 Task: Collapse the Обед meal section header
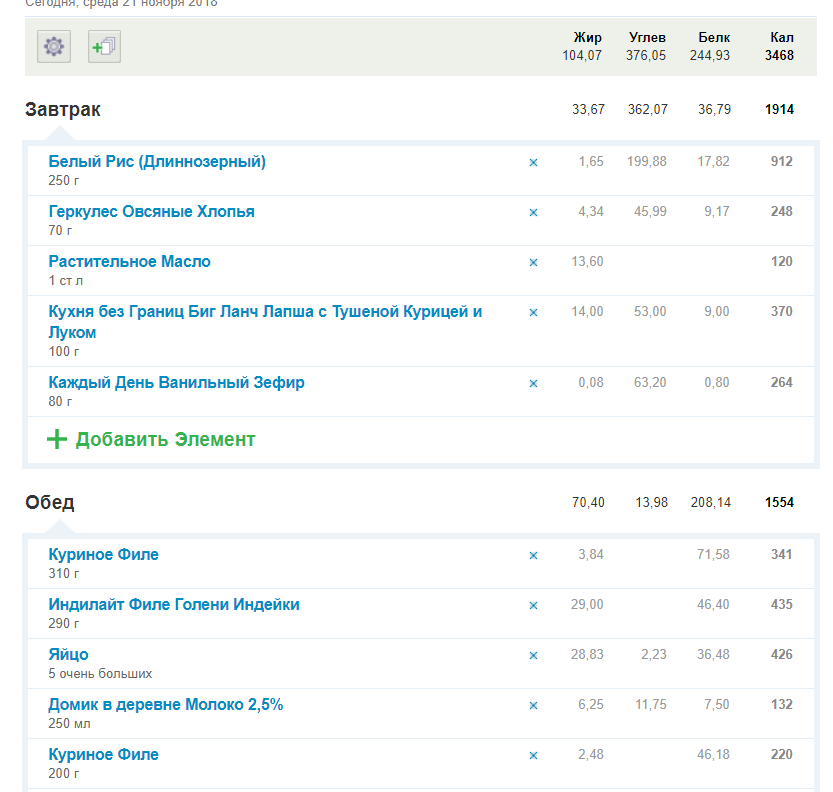(50, 502)
